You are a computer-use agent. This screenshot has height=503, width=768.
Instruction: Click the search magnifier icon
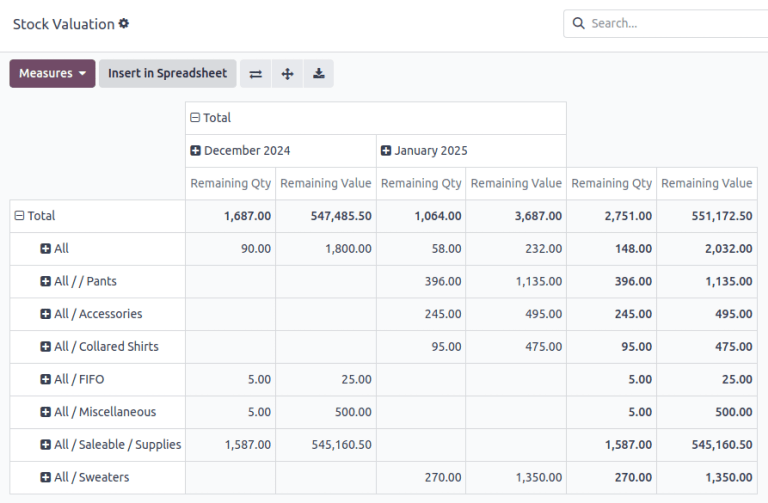(579, 23)
